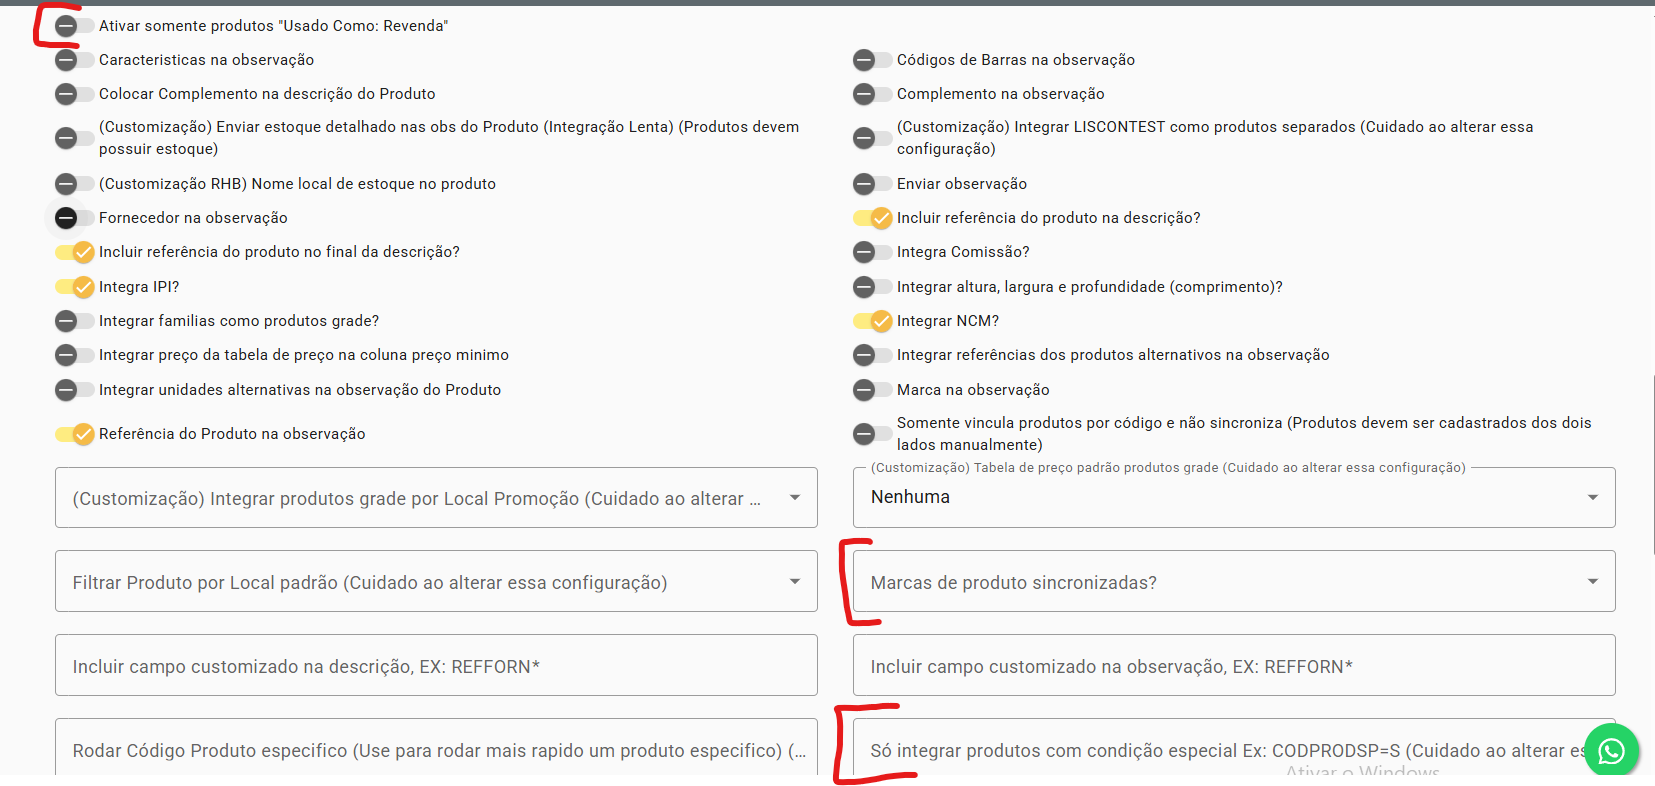1655x786 pixels.
Task: Click "Incluir campo customizado na descrição" field
Action: click(x=436, y=666)
